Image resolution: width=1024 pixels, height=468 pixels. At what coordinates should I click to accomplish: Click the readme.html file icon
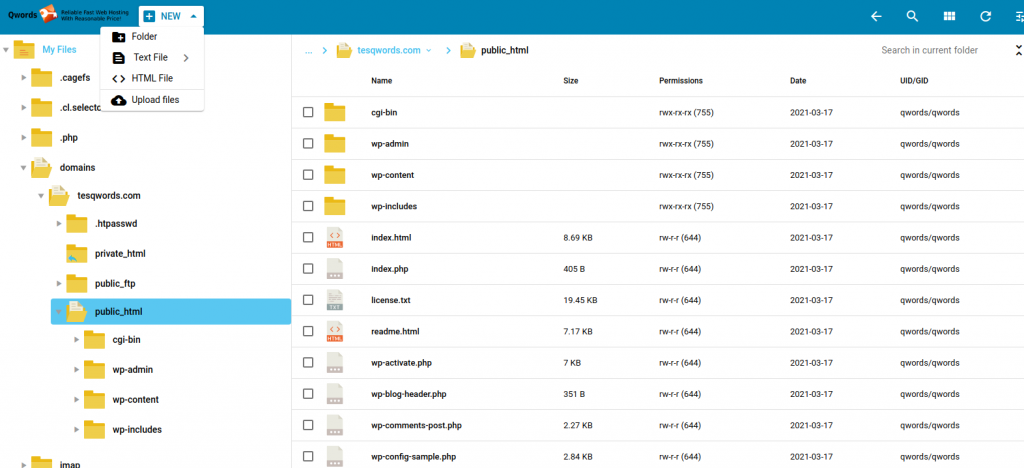tap(334, 332)
